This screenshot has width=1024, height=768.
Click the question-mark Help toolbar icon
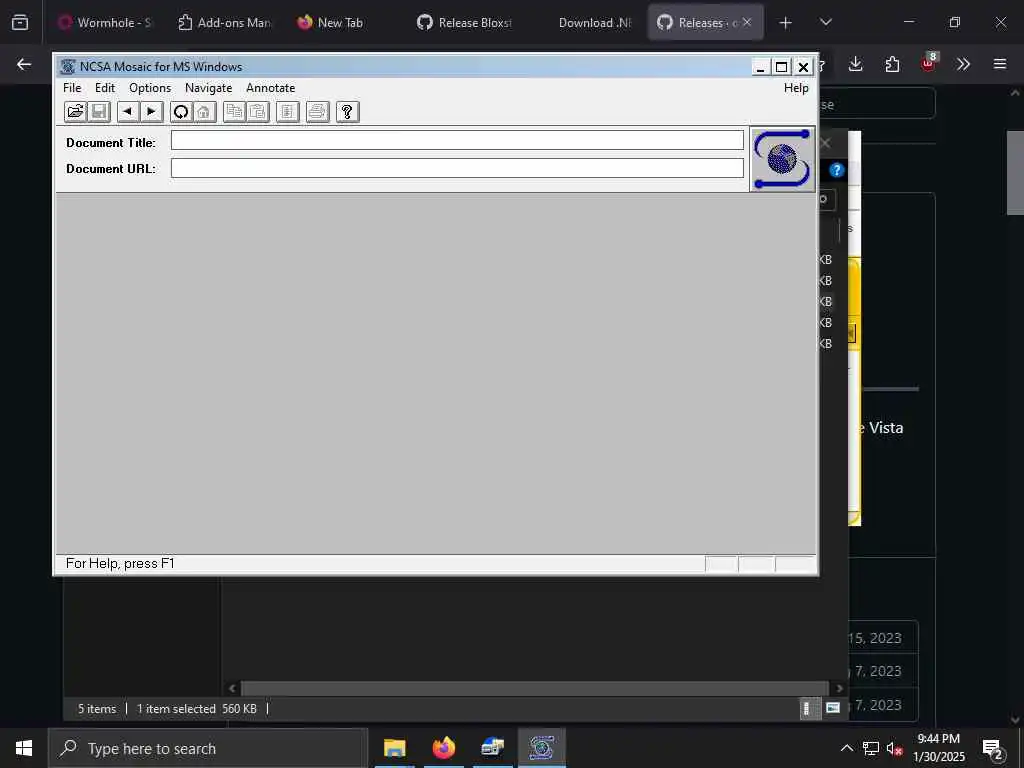[x=347, y=112]
